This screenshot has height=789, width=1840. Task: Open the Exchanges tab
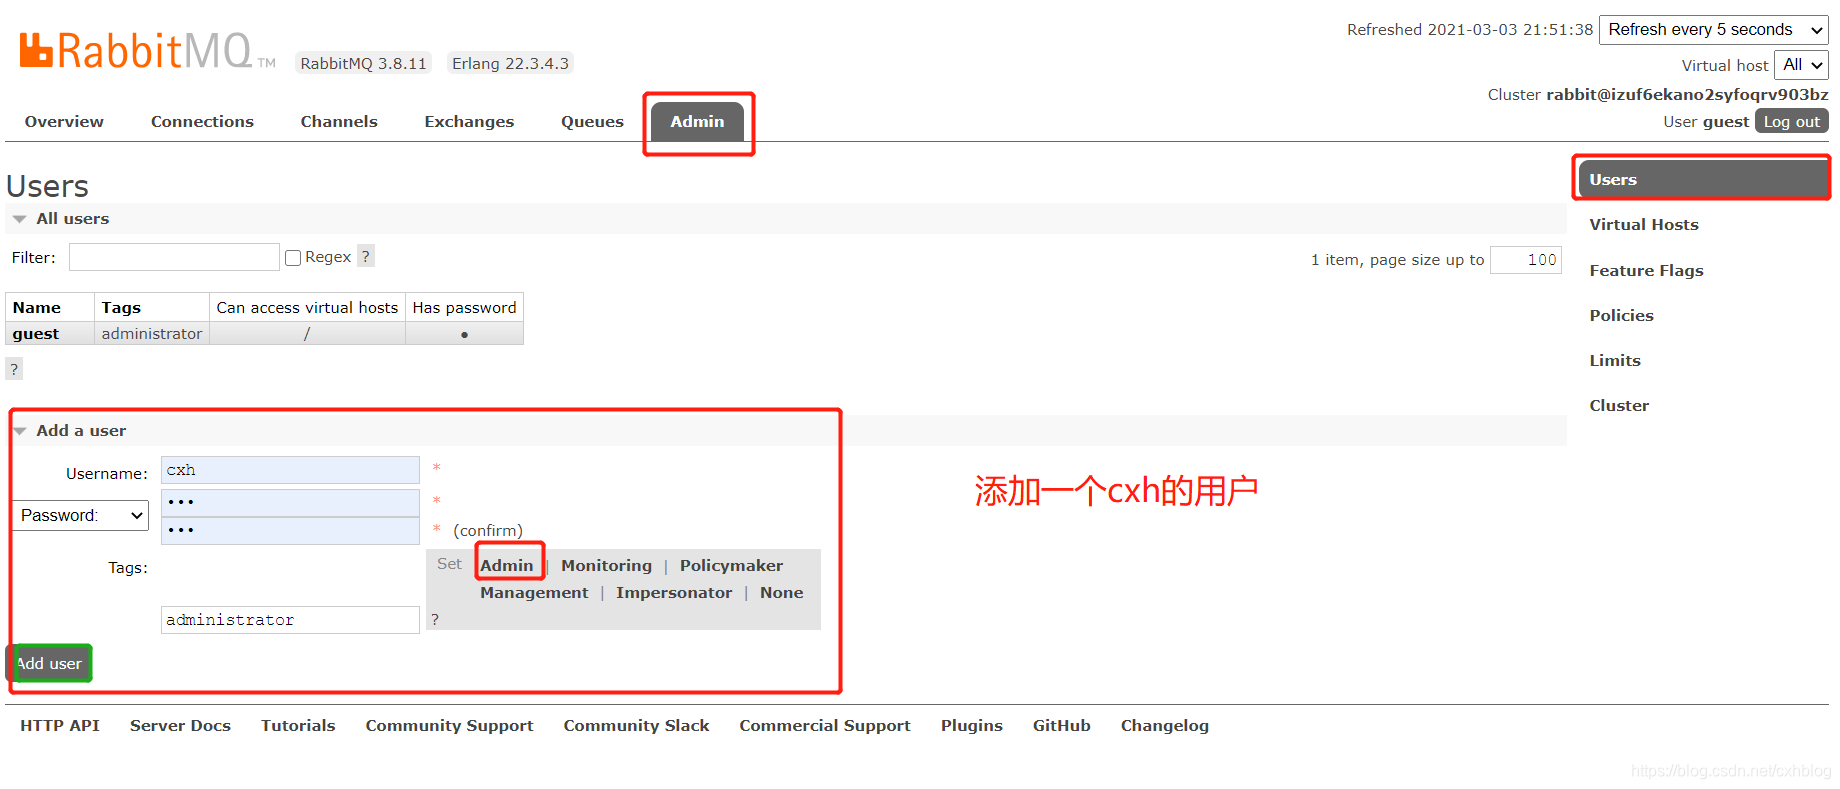[x=469, y=122]
